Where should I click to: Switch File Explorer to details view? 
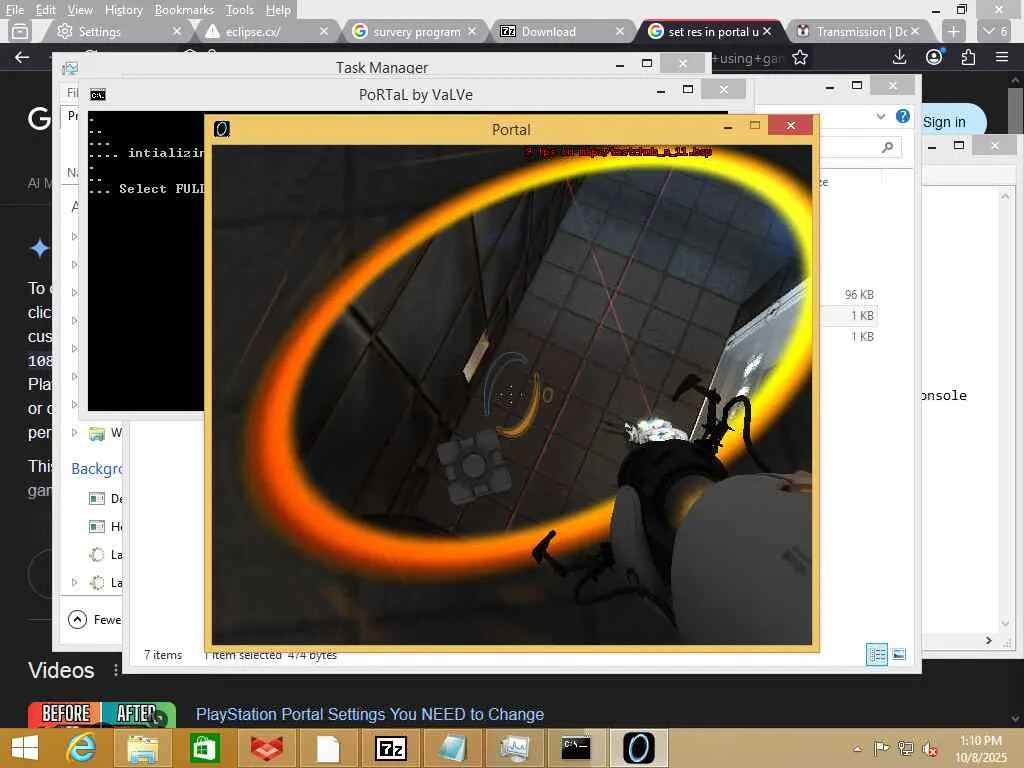876,654
